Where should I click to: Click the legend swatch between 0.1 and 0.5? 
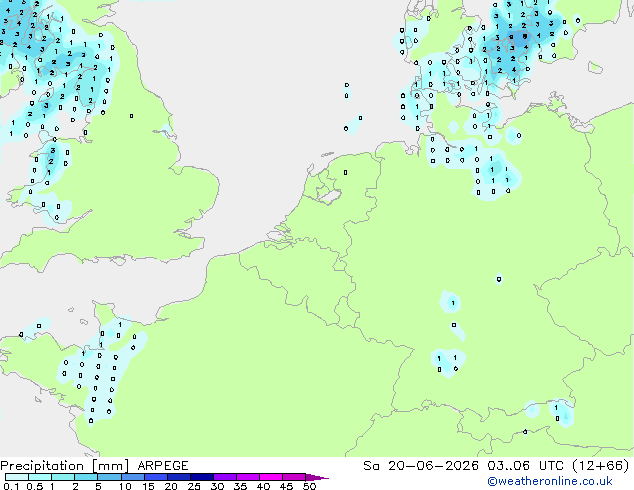(17, 477)
